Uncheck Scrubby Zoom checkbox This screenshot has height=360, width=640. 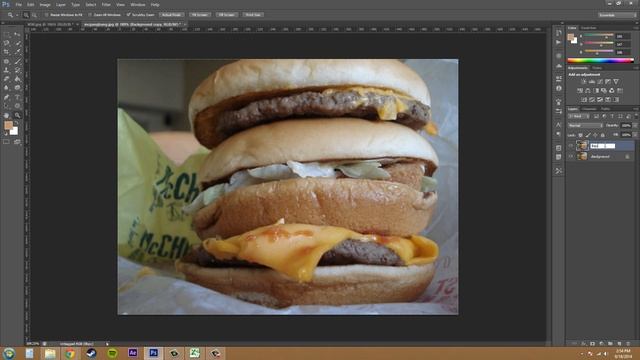pyautogui.click(x=129, y=15)
